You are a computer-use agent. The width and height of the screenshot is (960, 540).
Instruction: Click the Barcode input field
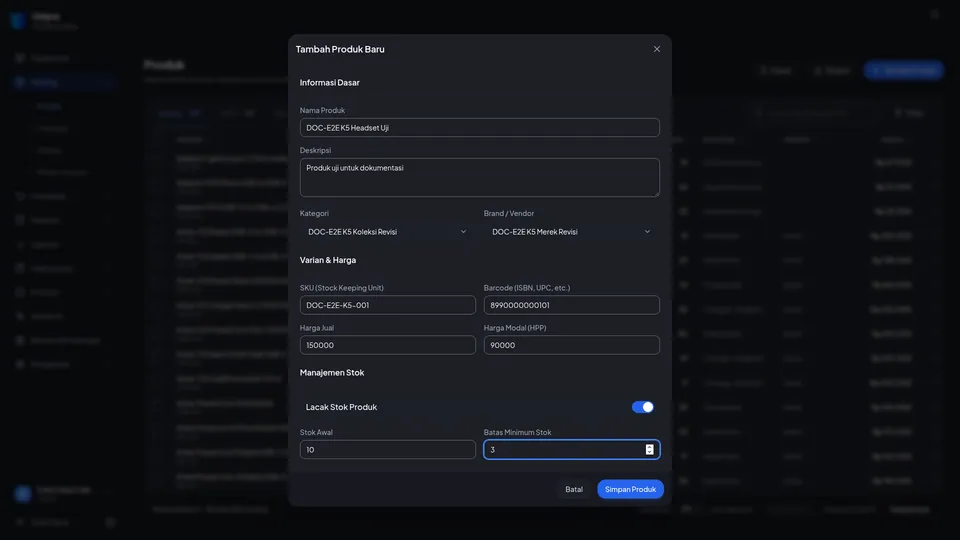click(571, 305)
